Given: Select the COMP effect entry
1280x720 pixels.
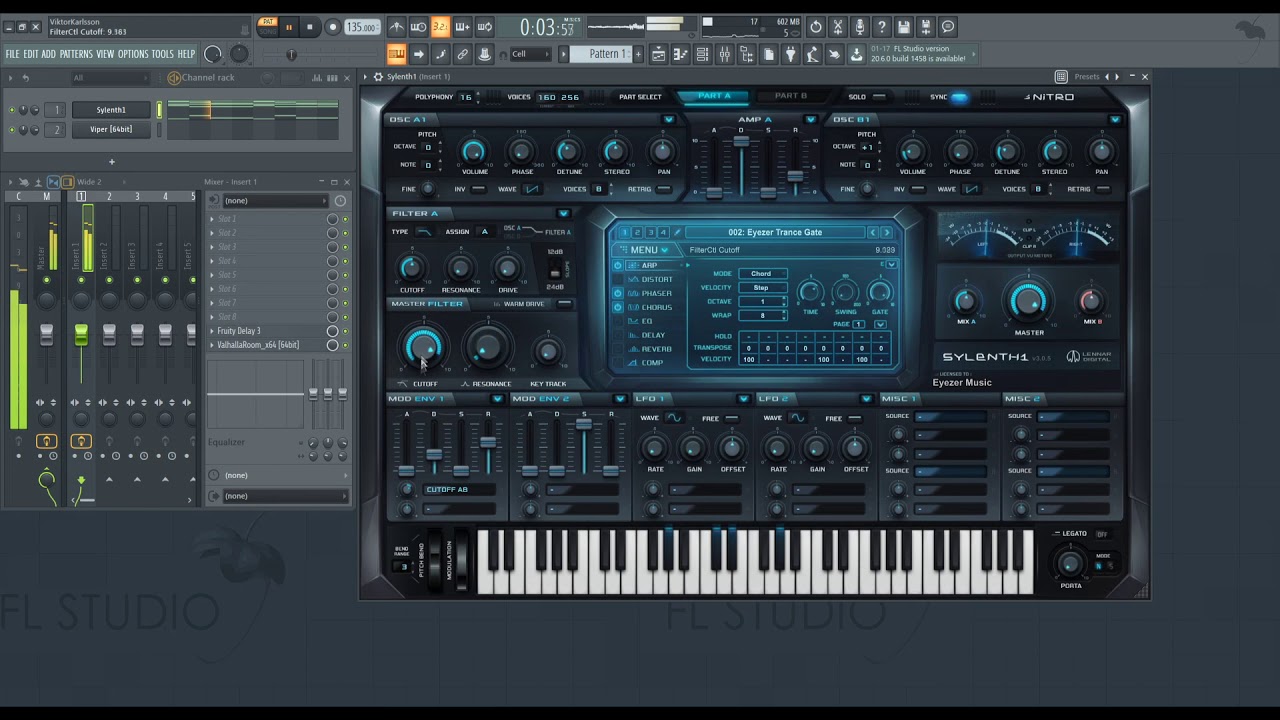Looking at the screenshot, I should point(652,363).
